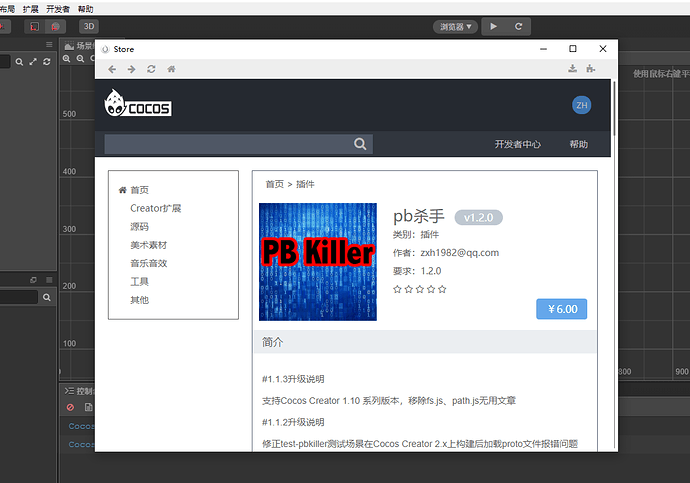This screenshot has height=483, width=690.
Task: Click the PB Killer thumbnail
Action: point(318,262)
